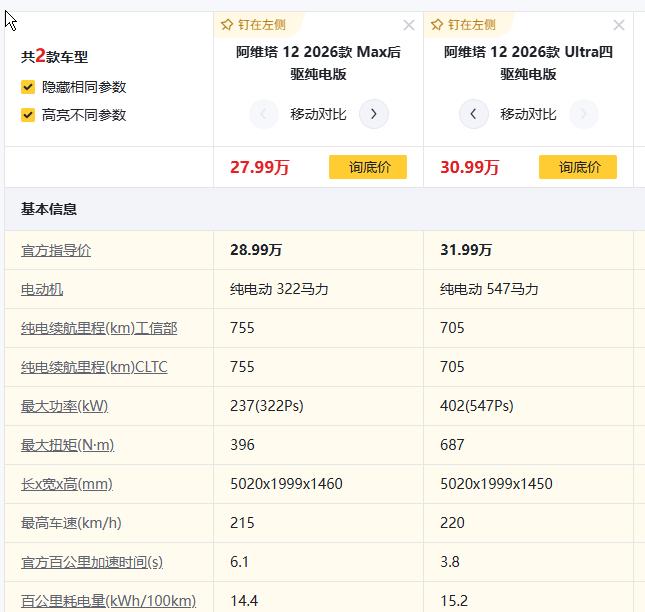Remove Max后驱纯电版 from comparison
Screen dimensions: 645x612
click(x=409, y=25)
